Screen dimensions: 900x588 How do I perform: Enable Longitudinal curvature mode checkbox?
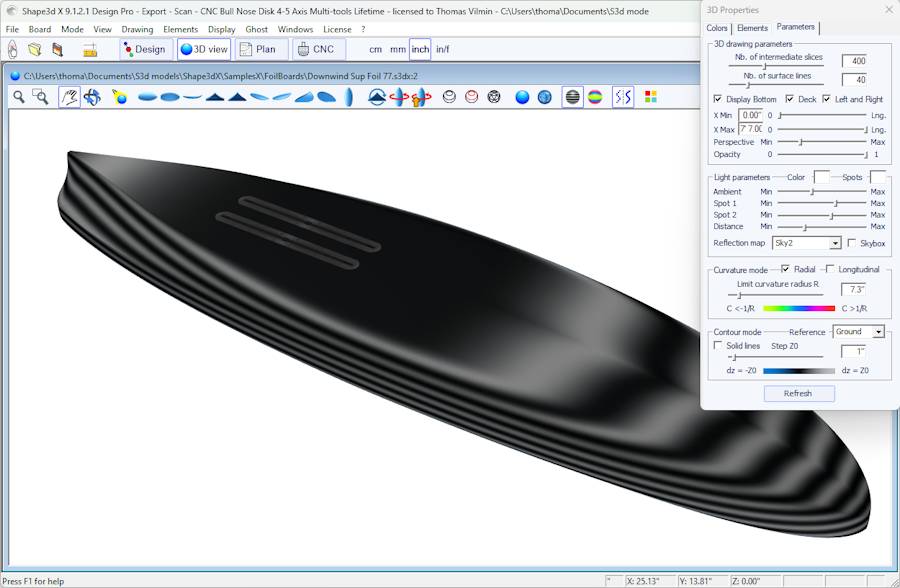click(830, 269)
